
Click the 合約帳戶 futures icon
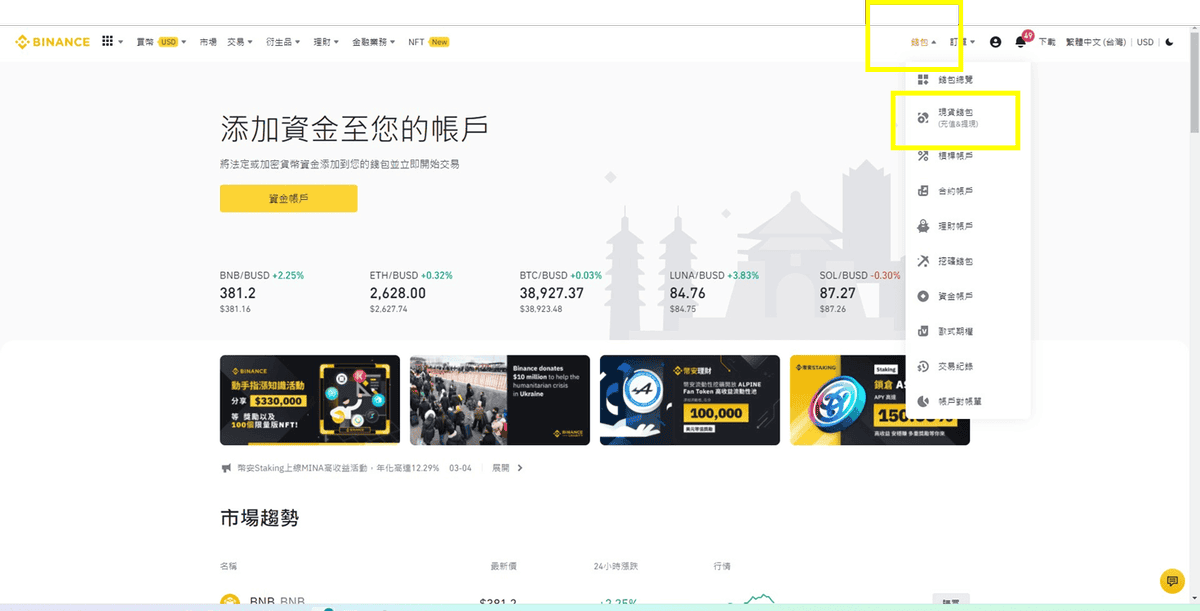[x=923, y=190]
